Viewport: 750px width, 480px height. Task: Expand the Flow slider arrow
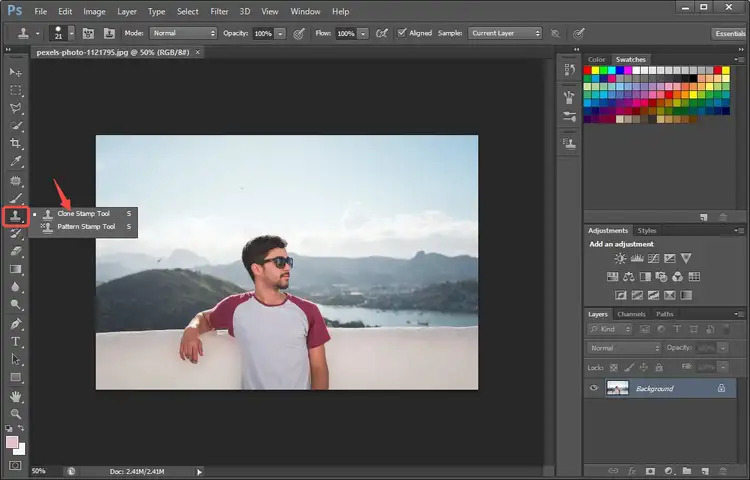[x=364, y=33]
